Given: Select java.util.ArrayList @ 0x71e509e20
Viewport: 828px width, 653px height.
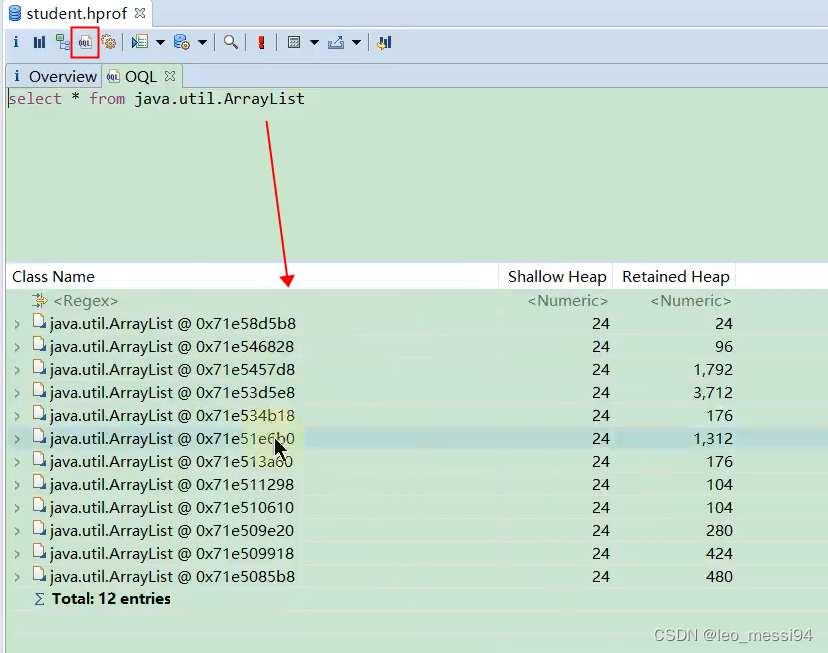Looking at the screenshot, I should (172, 531).
